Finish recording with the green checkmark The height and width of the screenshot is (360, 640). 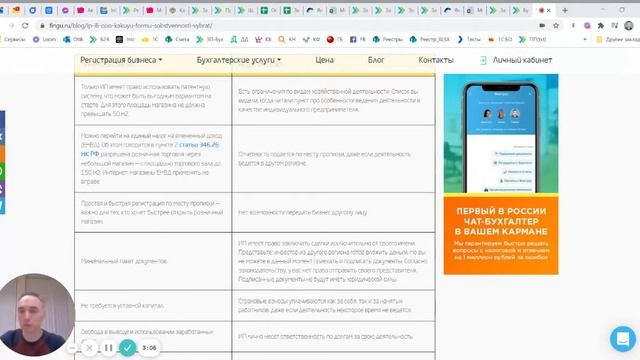tap(127, 348)
